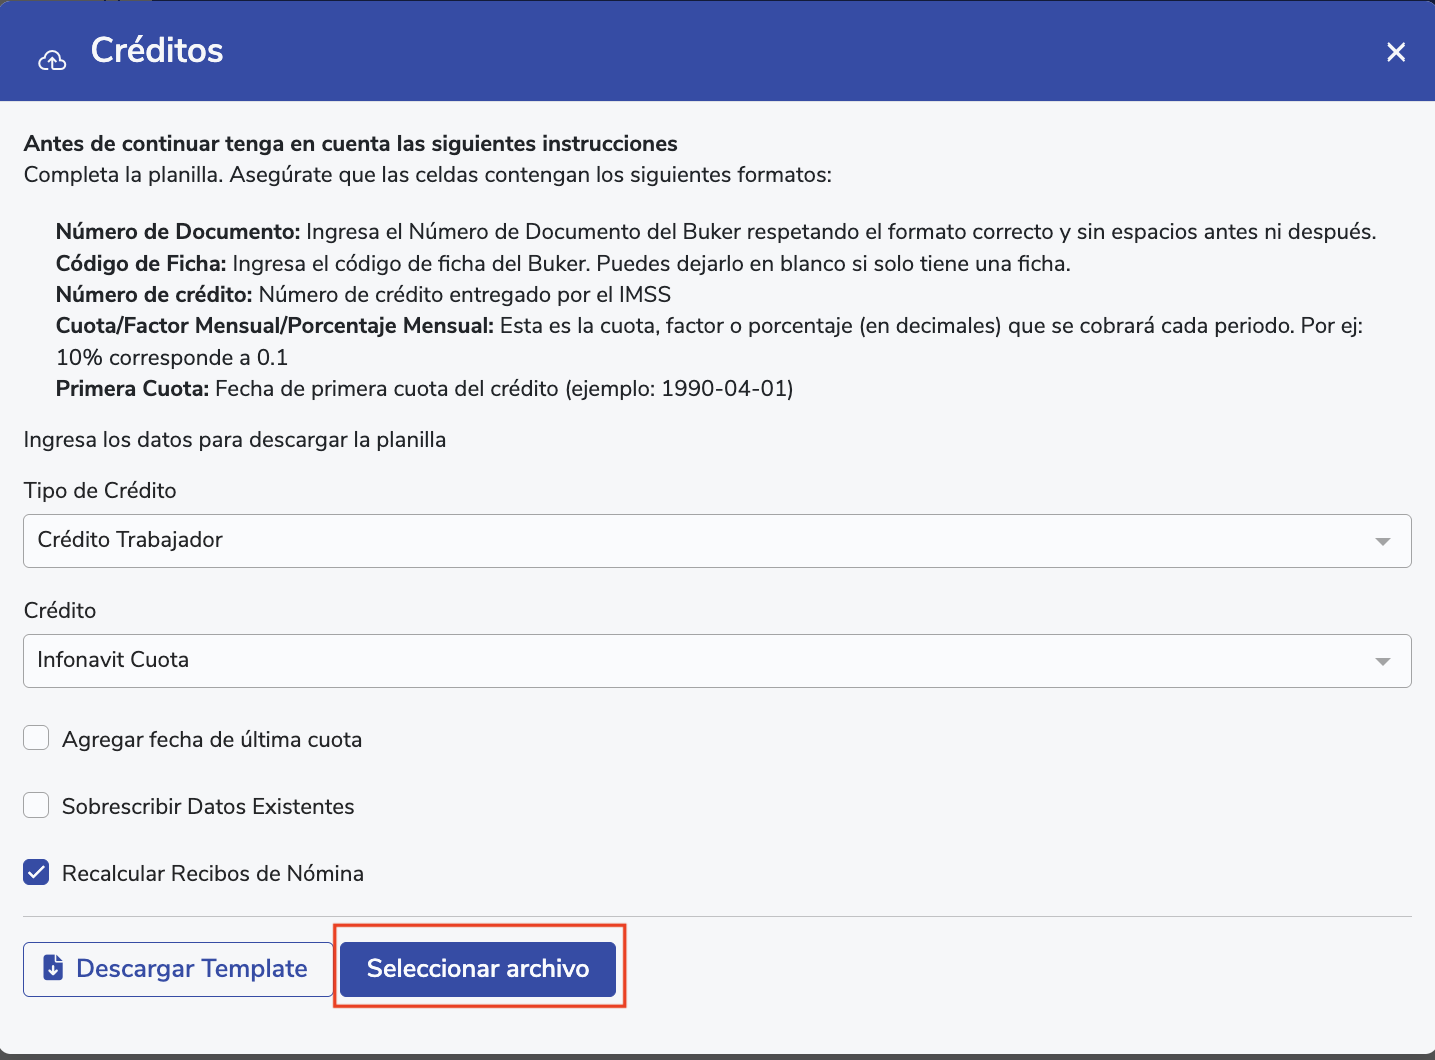This screenshot has height=1060, width=1435.
Task: Click the "Sobrescribir Datos Existentes" label text
Action: (208, 807)
